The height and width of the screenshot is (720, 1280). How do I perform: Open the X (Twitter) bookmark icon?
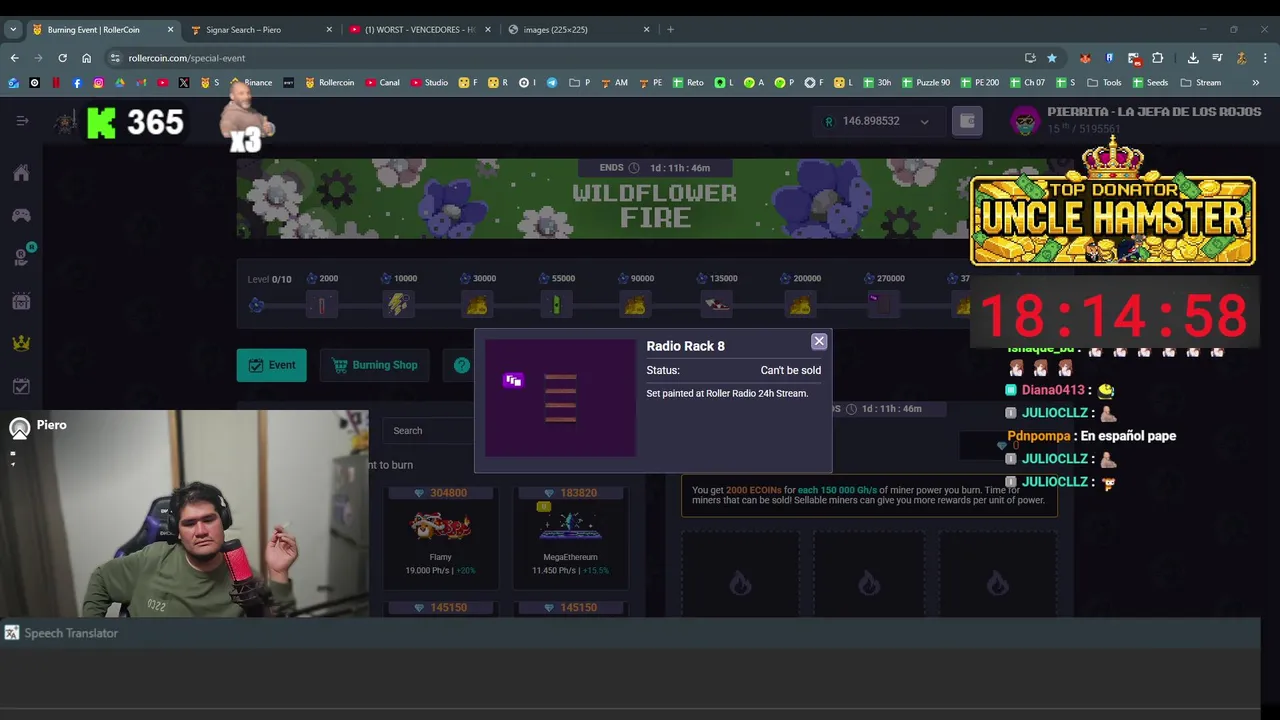pyautogui.click(x=184, y=82)
